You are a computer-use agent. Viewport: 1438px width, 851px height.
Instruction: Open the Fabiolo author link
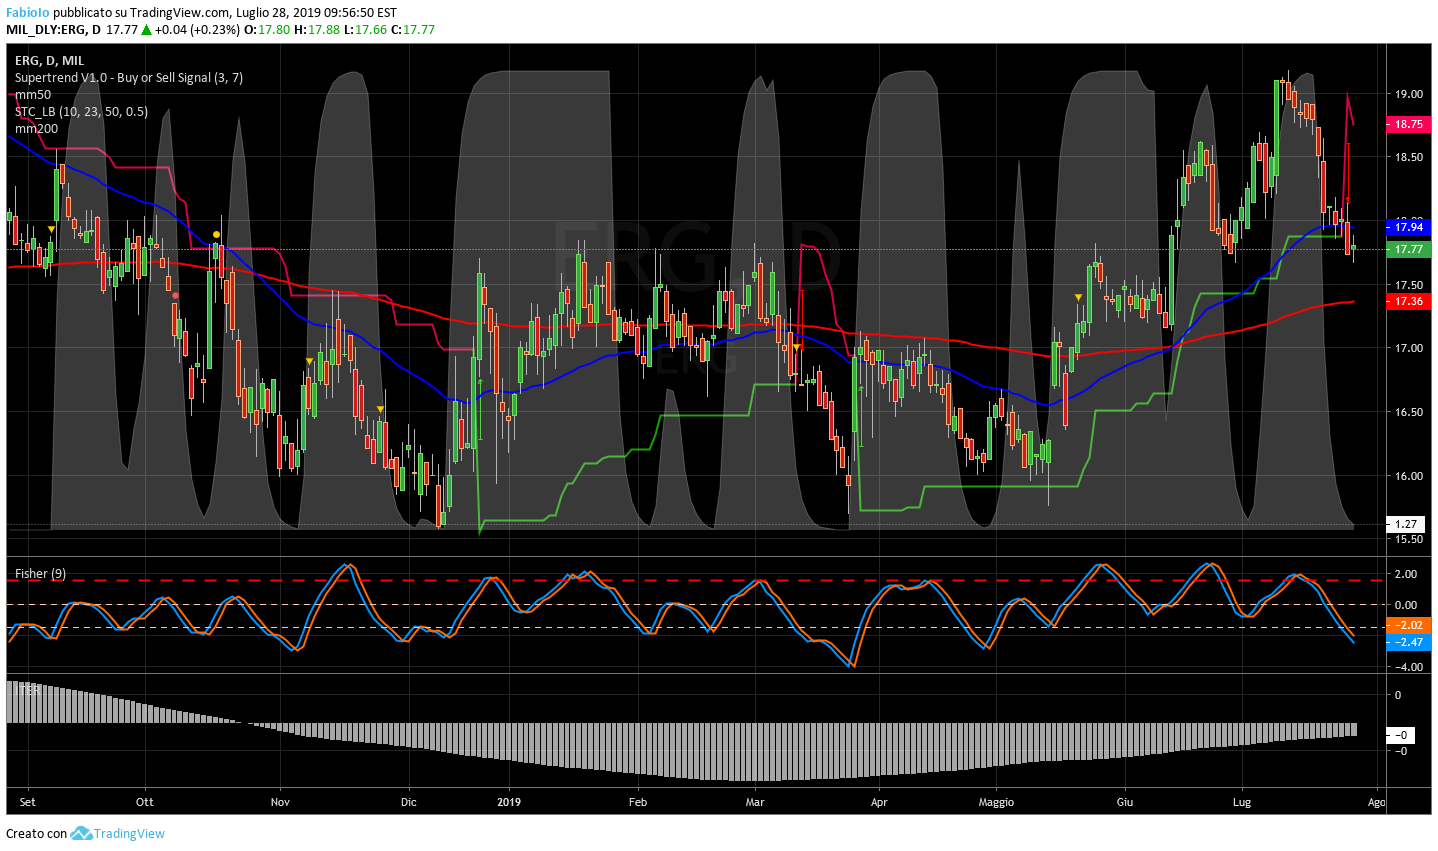pos(28,13)
